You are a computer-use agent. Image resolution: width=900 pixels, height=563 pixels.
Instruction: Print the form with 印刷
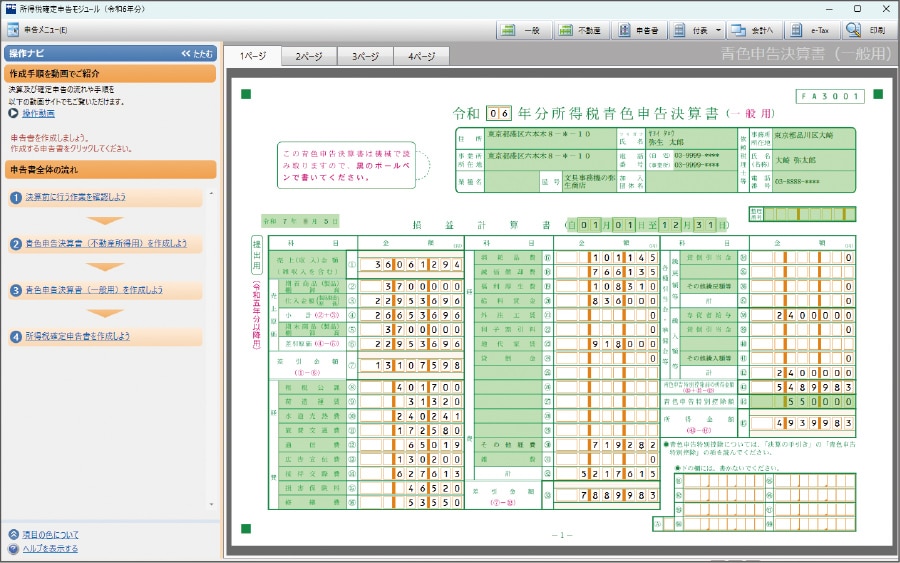pos(866,30)
